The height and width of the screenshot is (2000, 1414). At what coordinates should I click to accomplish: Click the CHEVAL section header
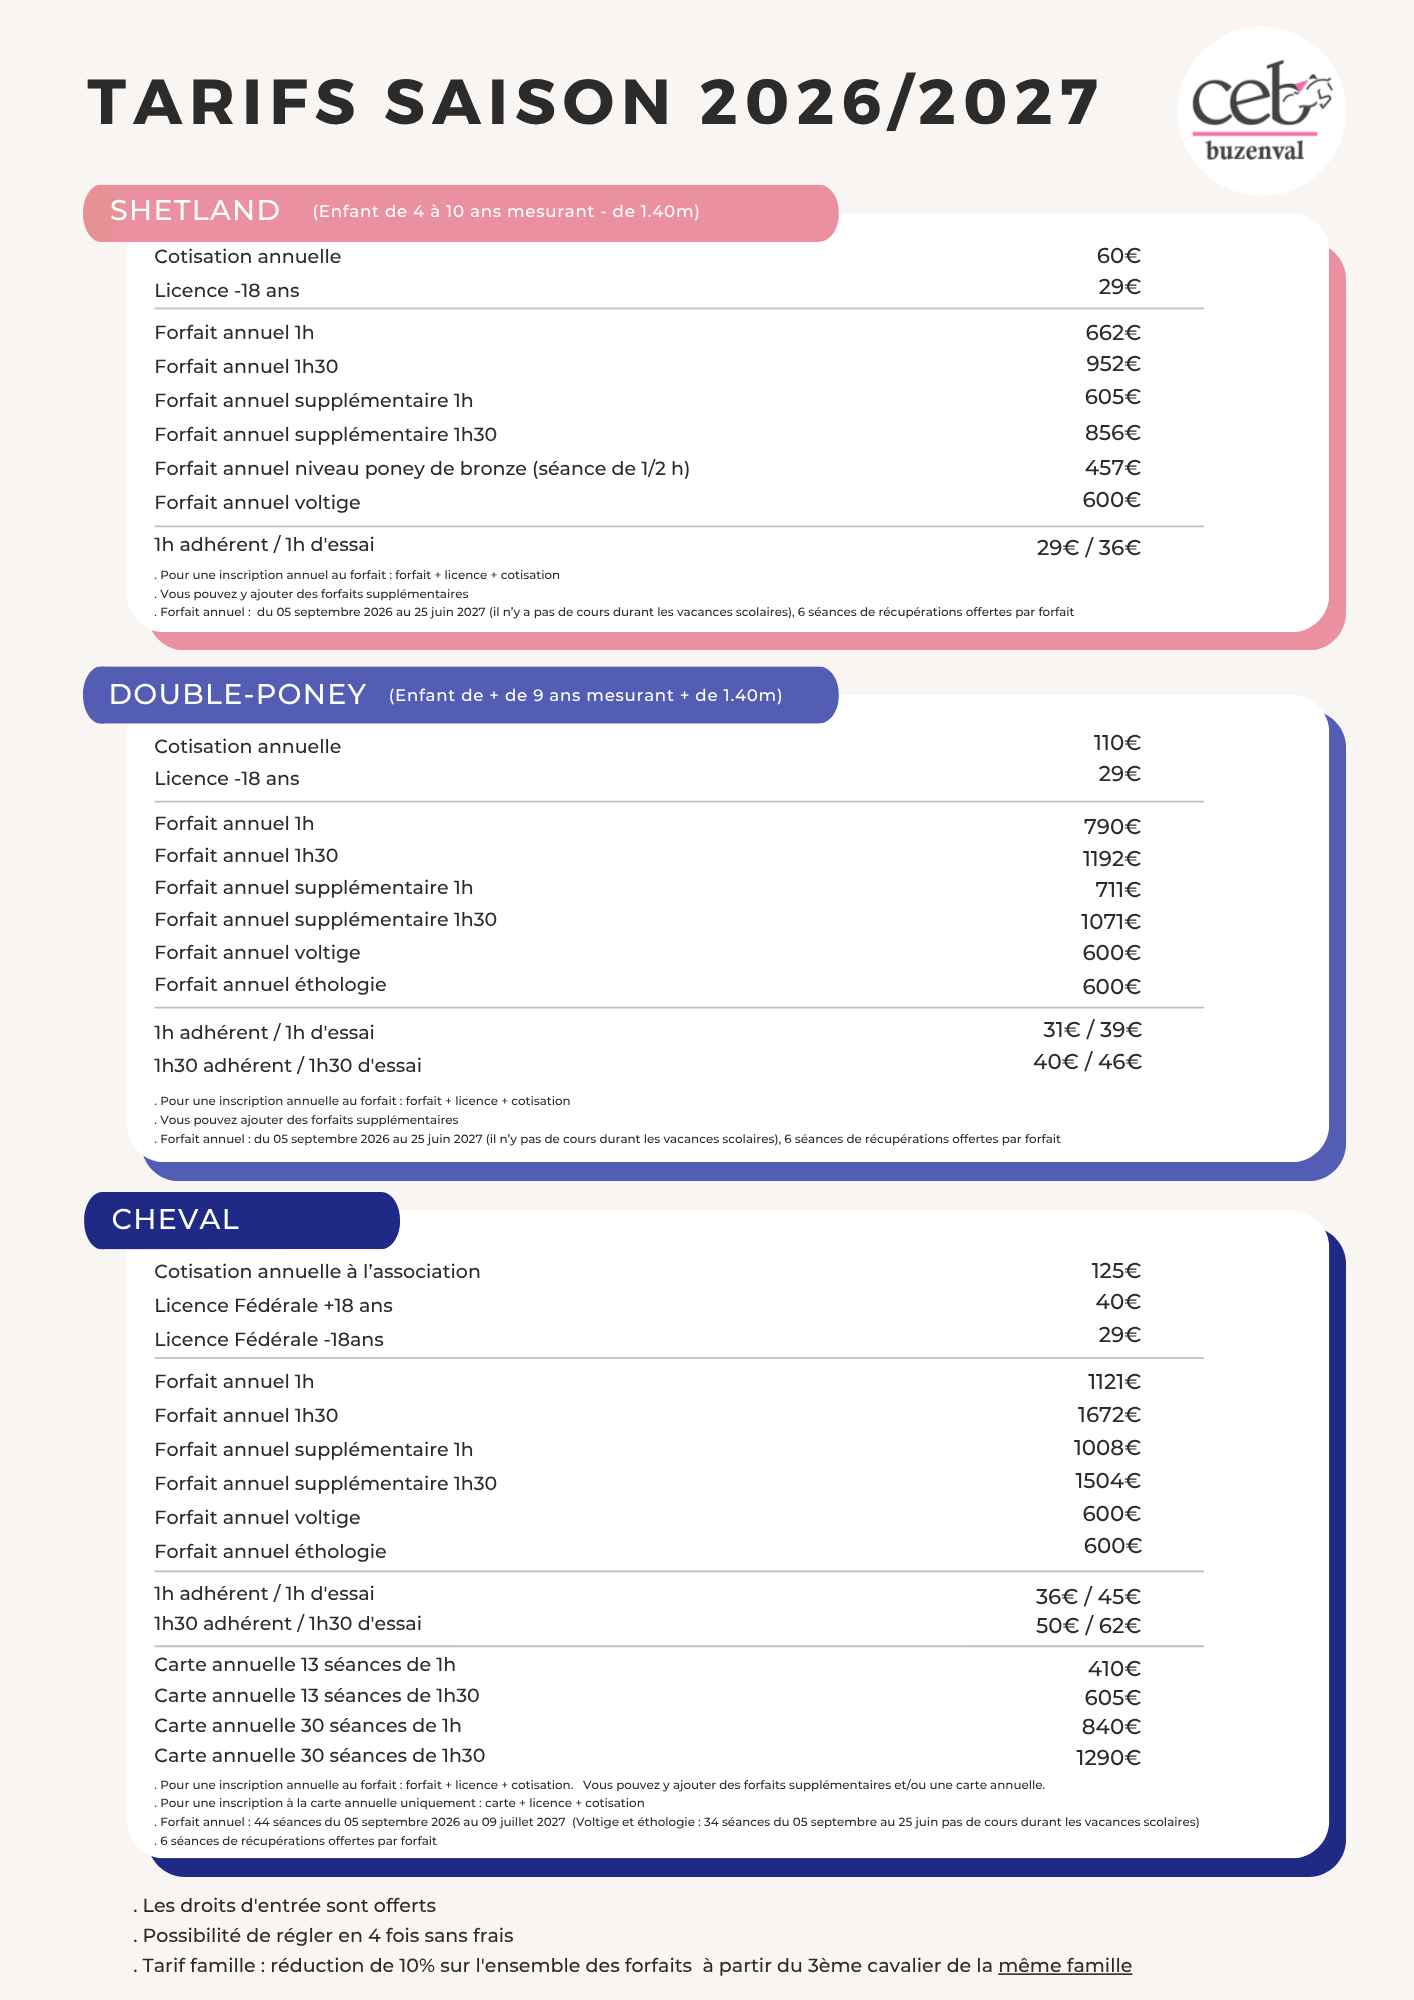242,1220
